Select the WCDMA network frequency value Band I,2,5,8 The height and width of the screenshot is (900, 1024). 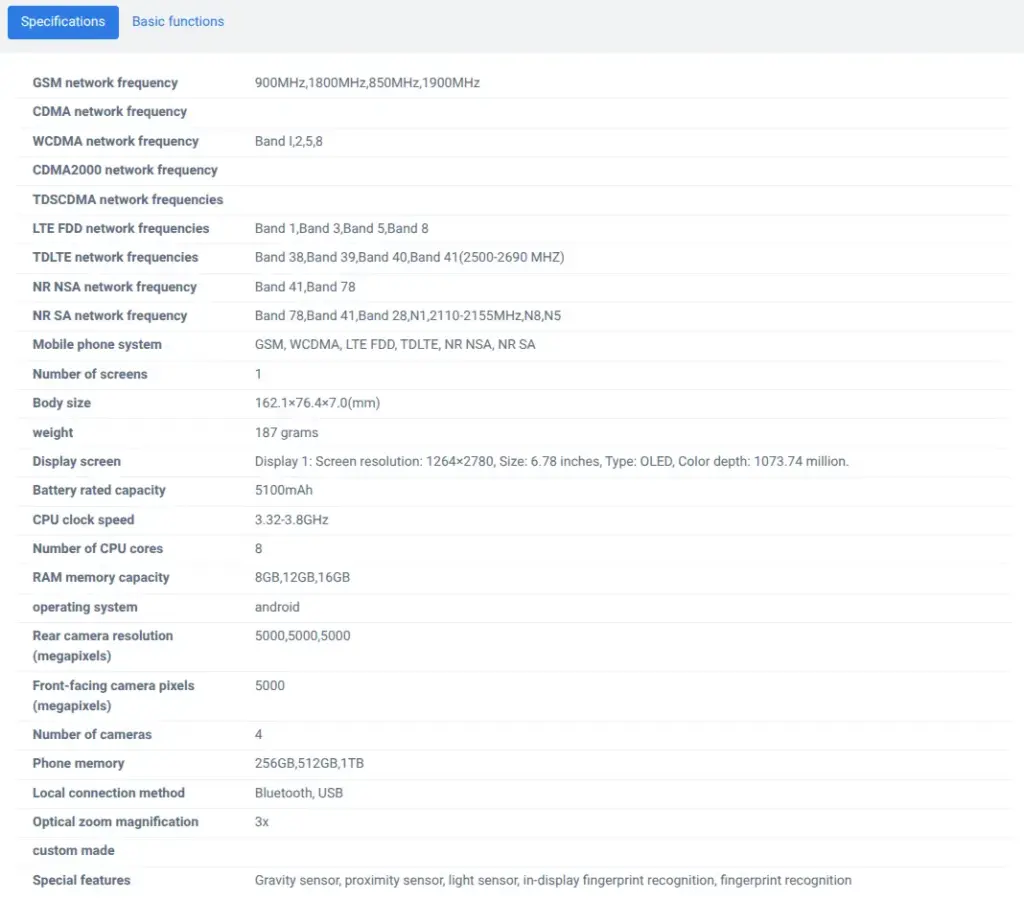point(288,141)
